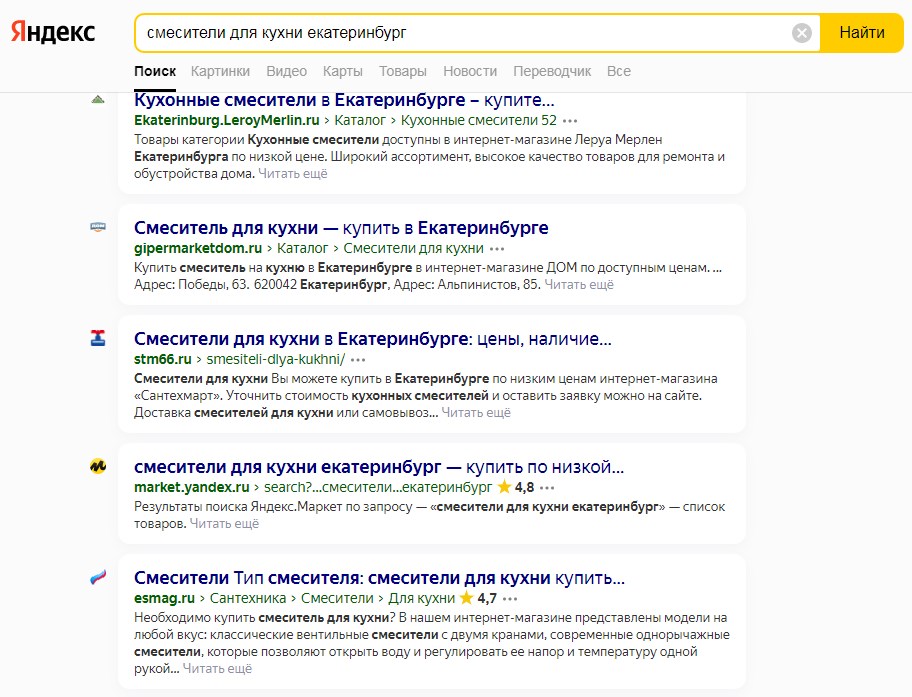Show the Все services tab
This screenshot has width=912, height=697.
pos(619,71)
